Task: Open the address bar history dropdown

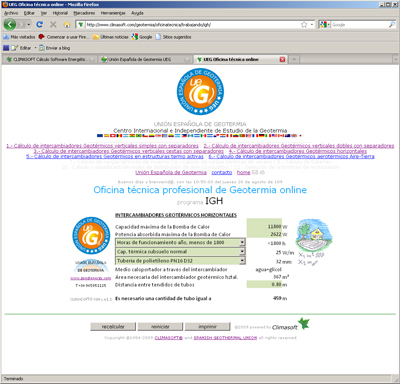Action: (312, 25)
